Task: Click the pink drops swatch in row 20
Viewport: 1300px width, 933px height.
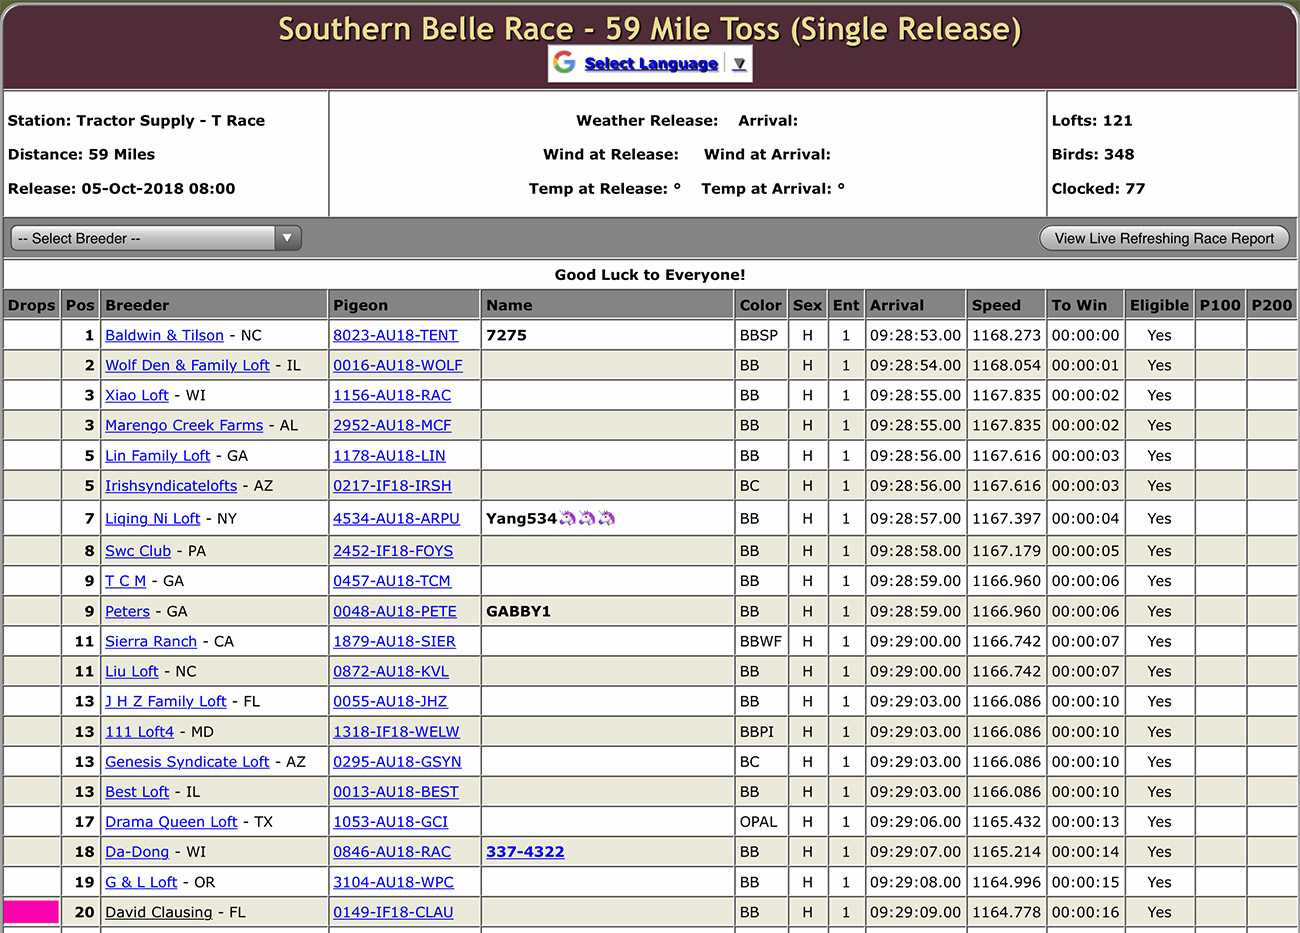Action: pyautogui.click(x=31, y=912)
